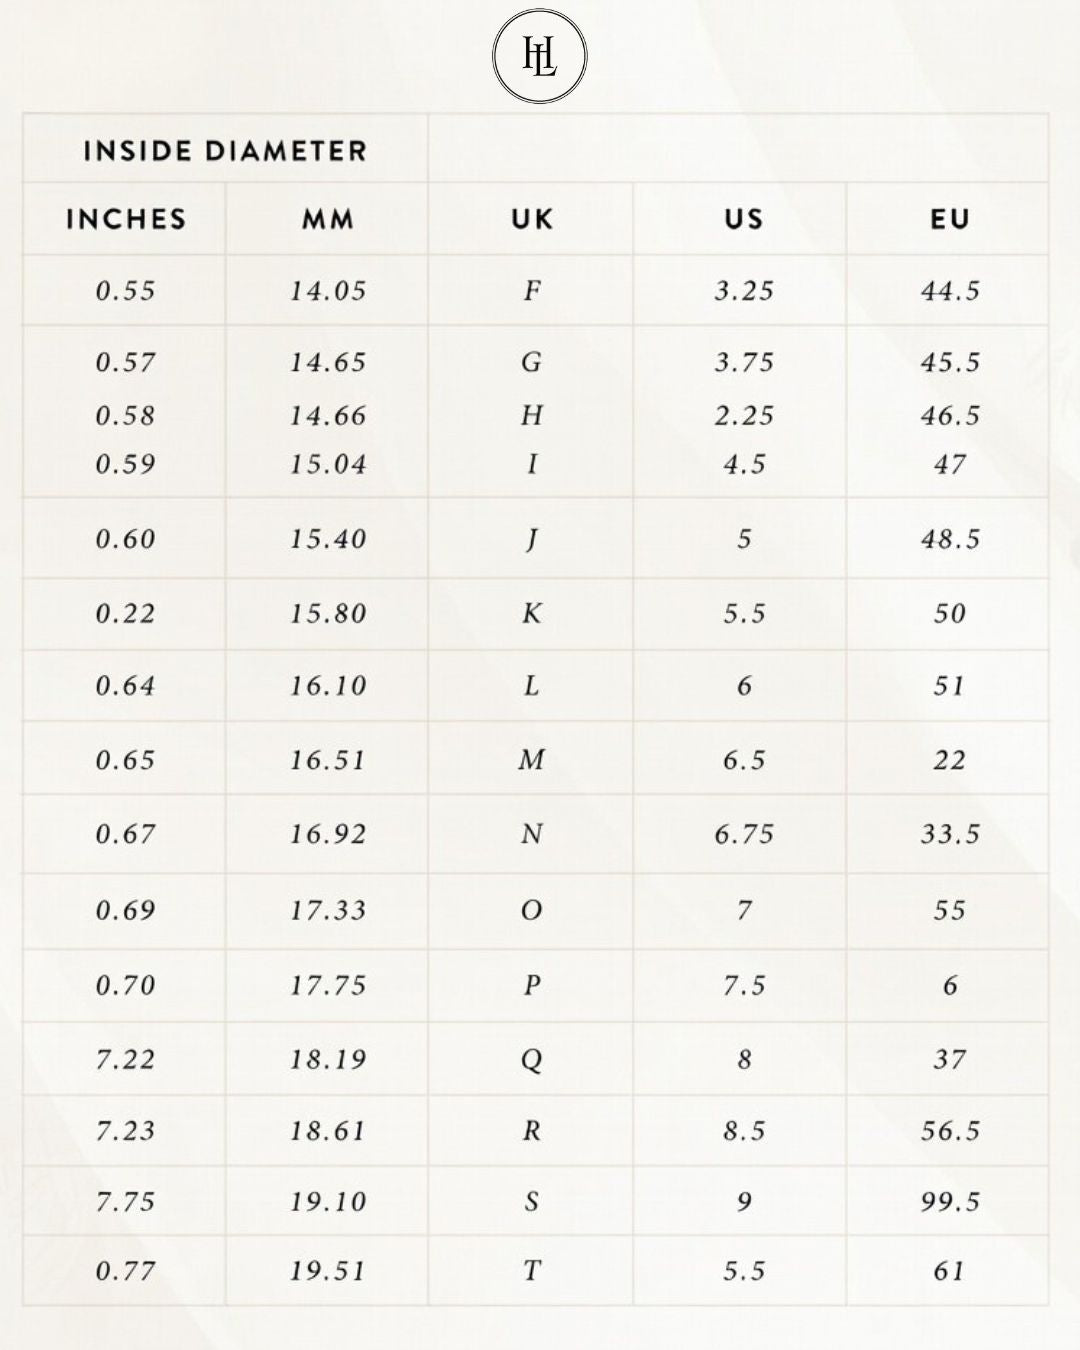Select UK size M cell
This screenshot has width=1080, height=1350.
point(532,760)
